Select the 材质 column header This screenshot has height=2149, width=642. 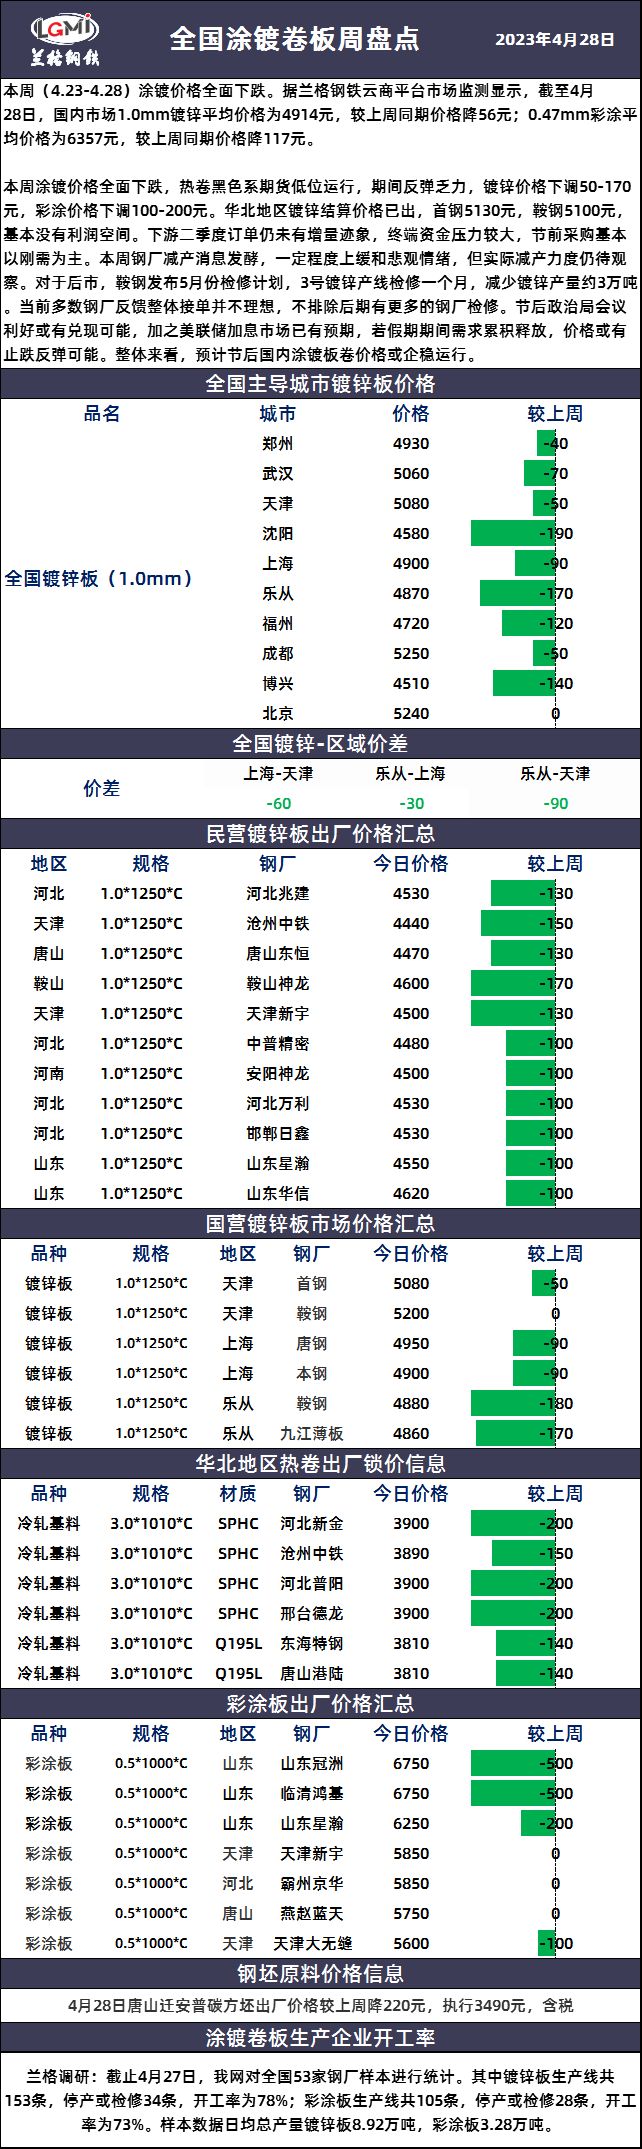tap(238, 1494)
